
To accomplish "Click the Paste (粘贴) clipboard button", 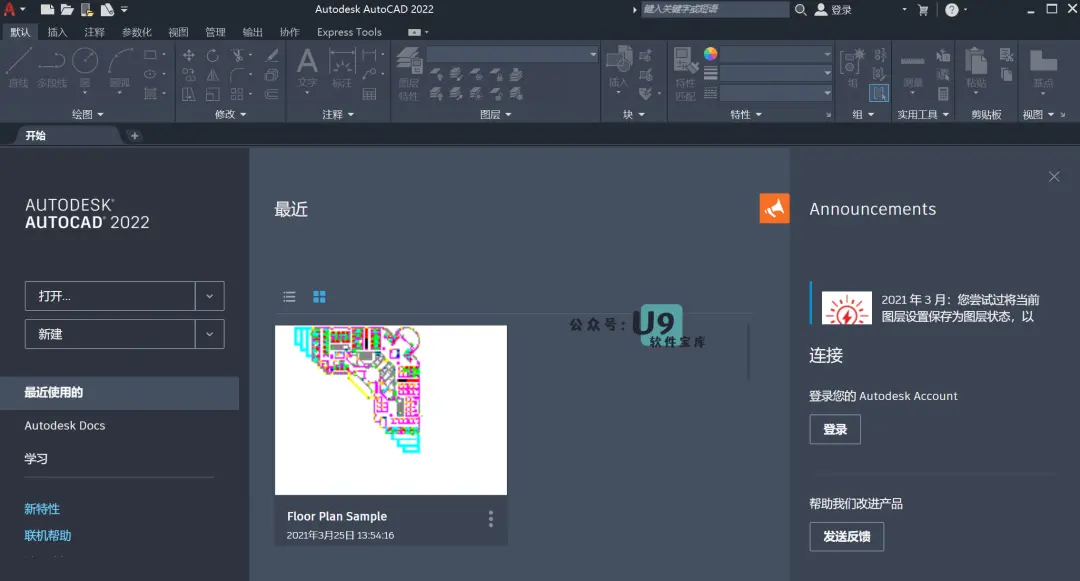I will [976, 68].
